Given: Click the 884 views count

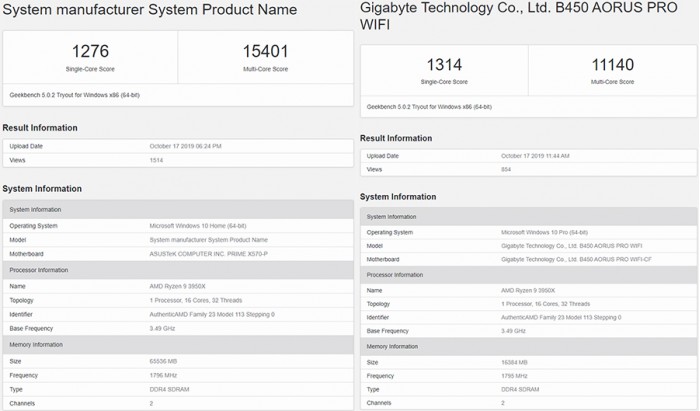Looking at the screenshot, I should [506, 170].
